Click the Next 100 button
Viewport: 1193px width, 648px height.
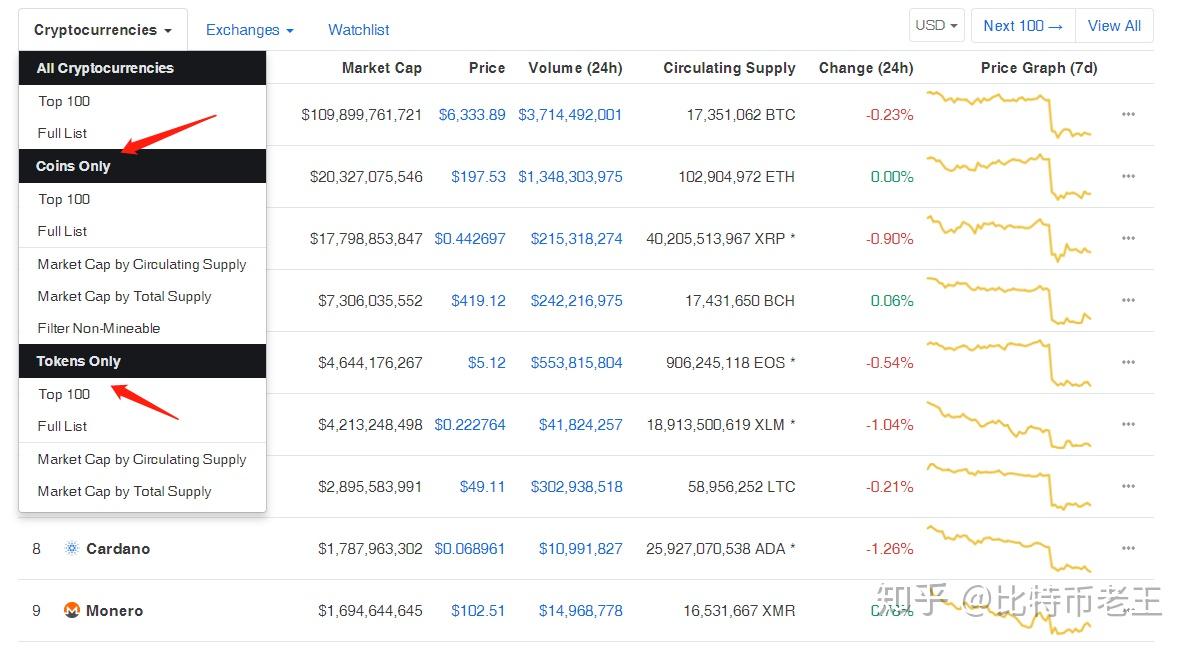tap(1022, 25)
